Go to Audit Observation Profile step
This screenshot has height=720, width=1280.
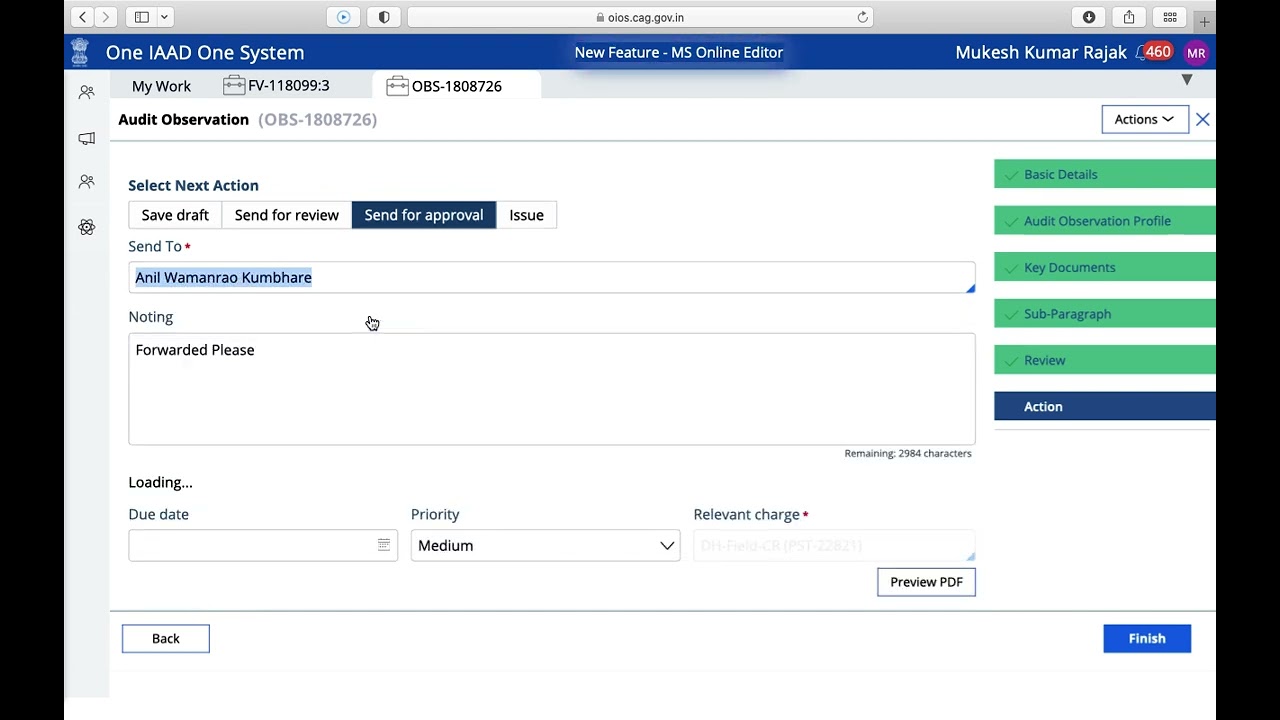[x=1105, y=221]
